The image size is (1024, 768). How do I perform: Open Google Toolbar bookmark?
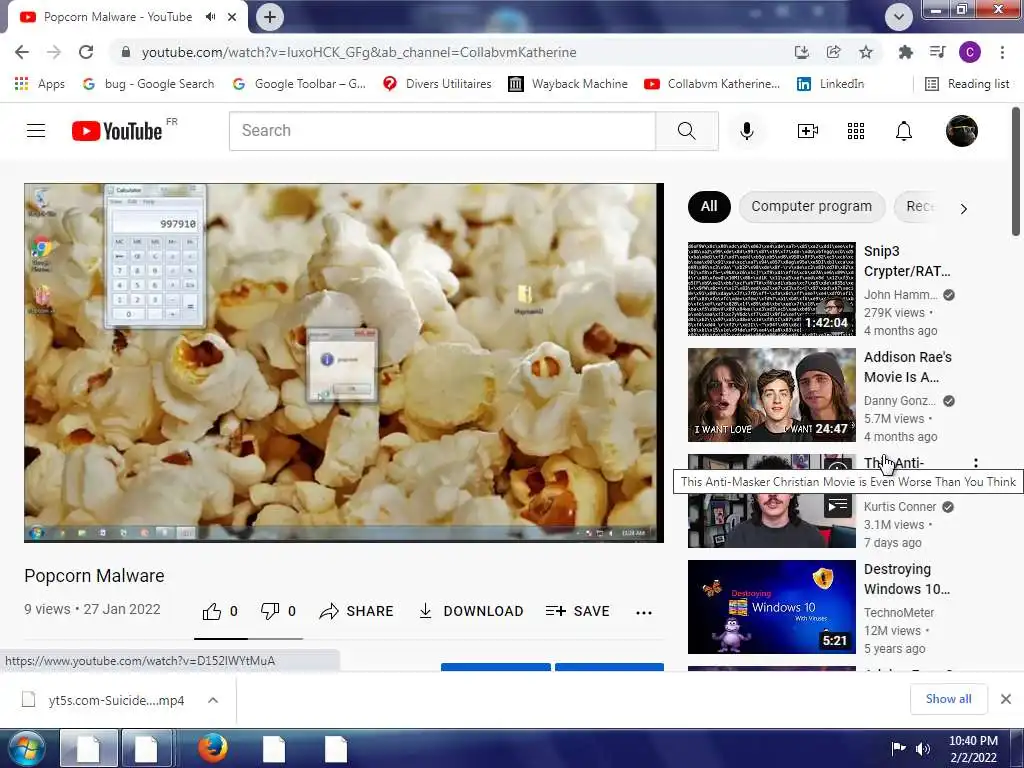(299, 84)
